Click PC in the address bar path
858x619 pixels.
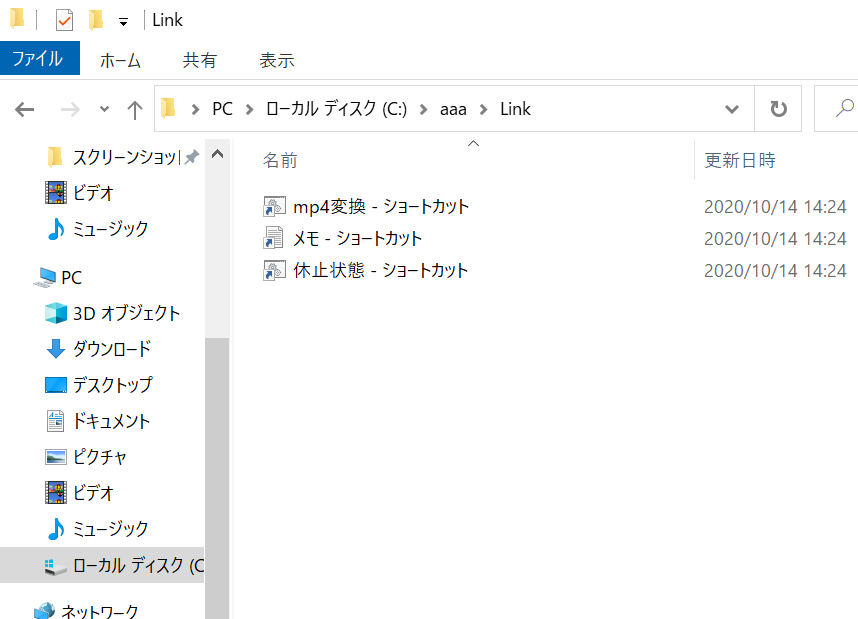point(222,109)
